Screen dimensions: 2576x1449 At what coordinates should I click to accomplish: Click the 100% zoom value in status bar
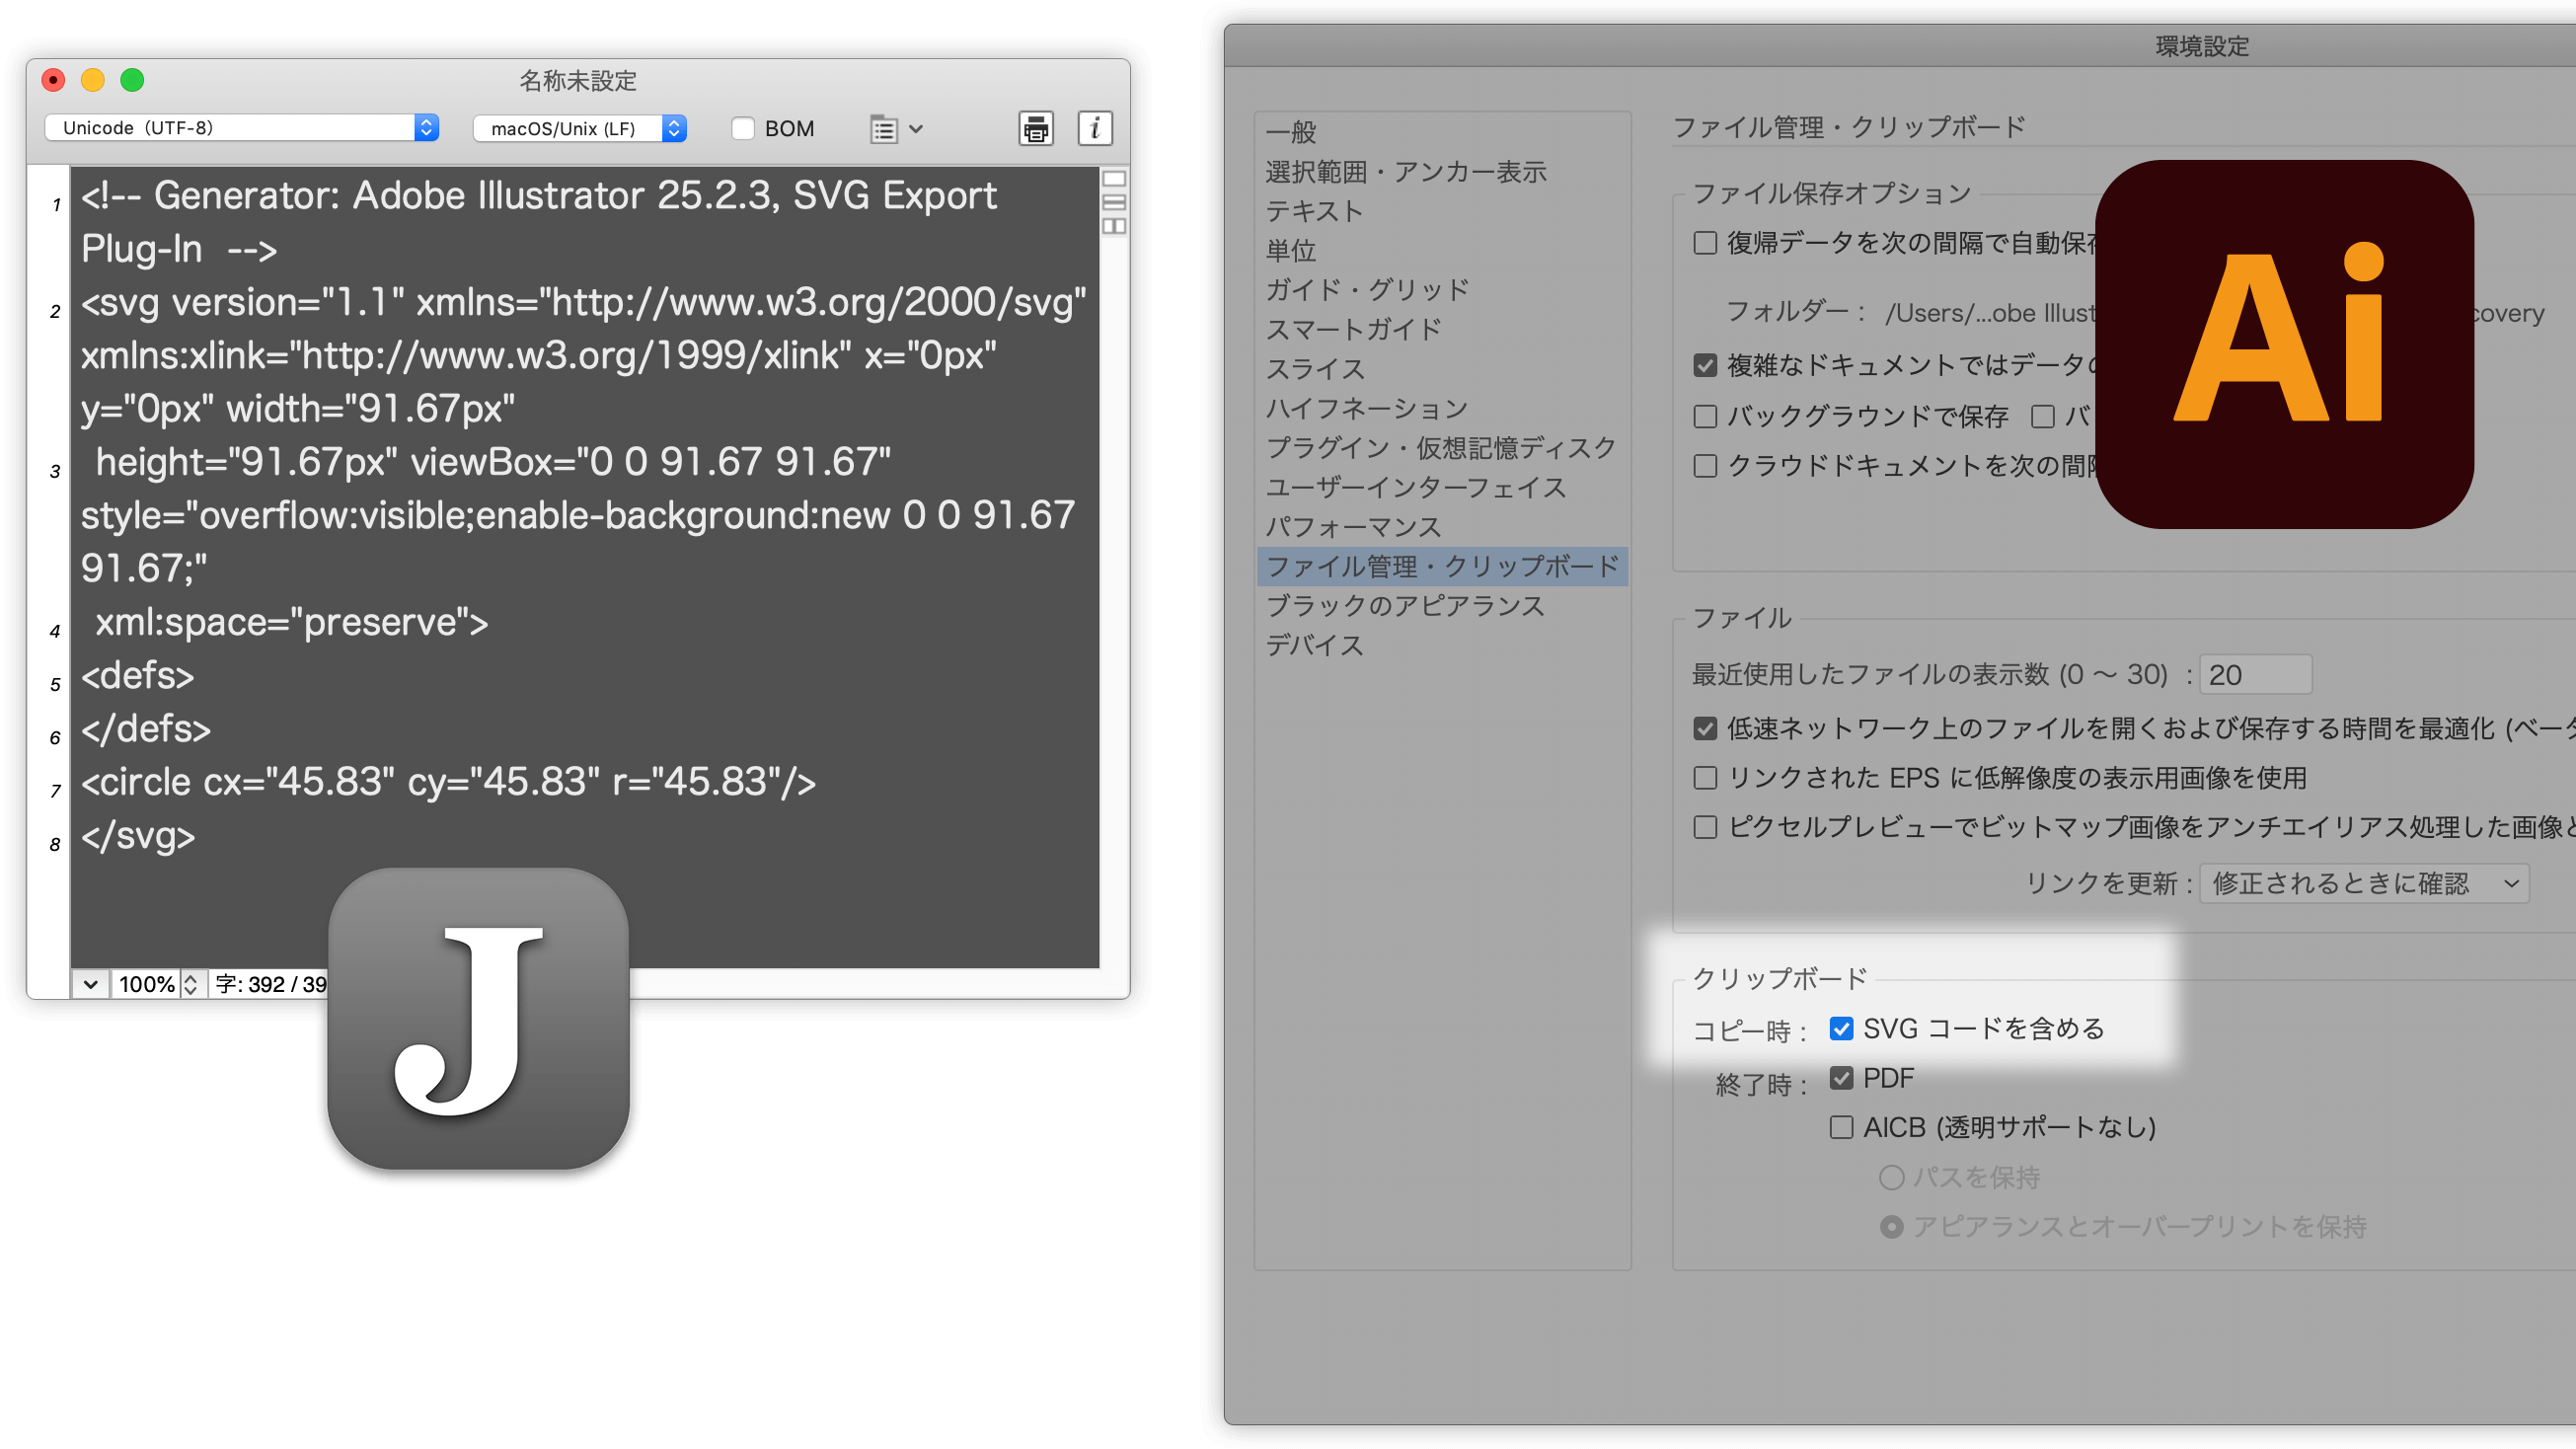[x=146, y=984]
